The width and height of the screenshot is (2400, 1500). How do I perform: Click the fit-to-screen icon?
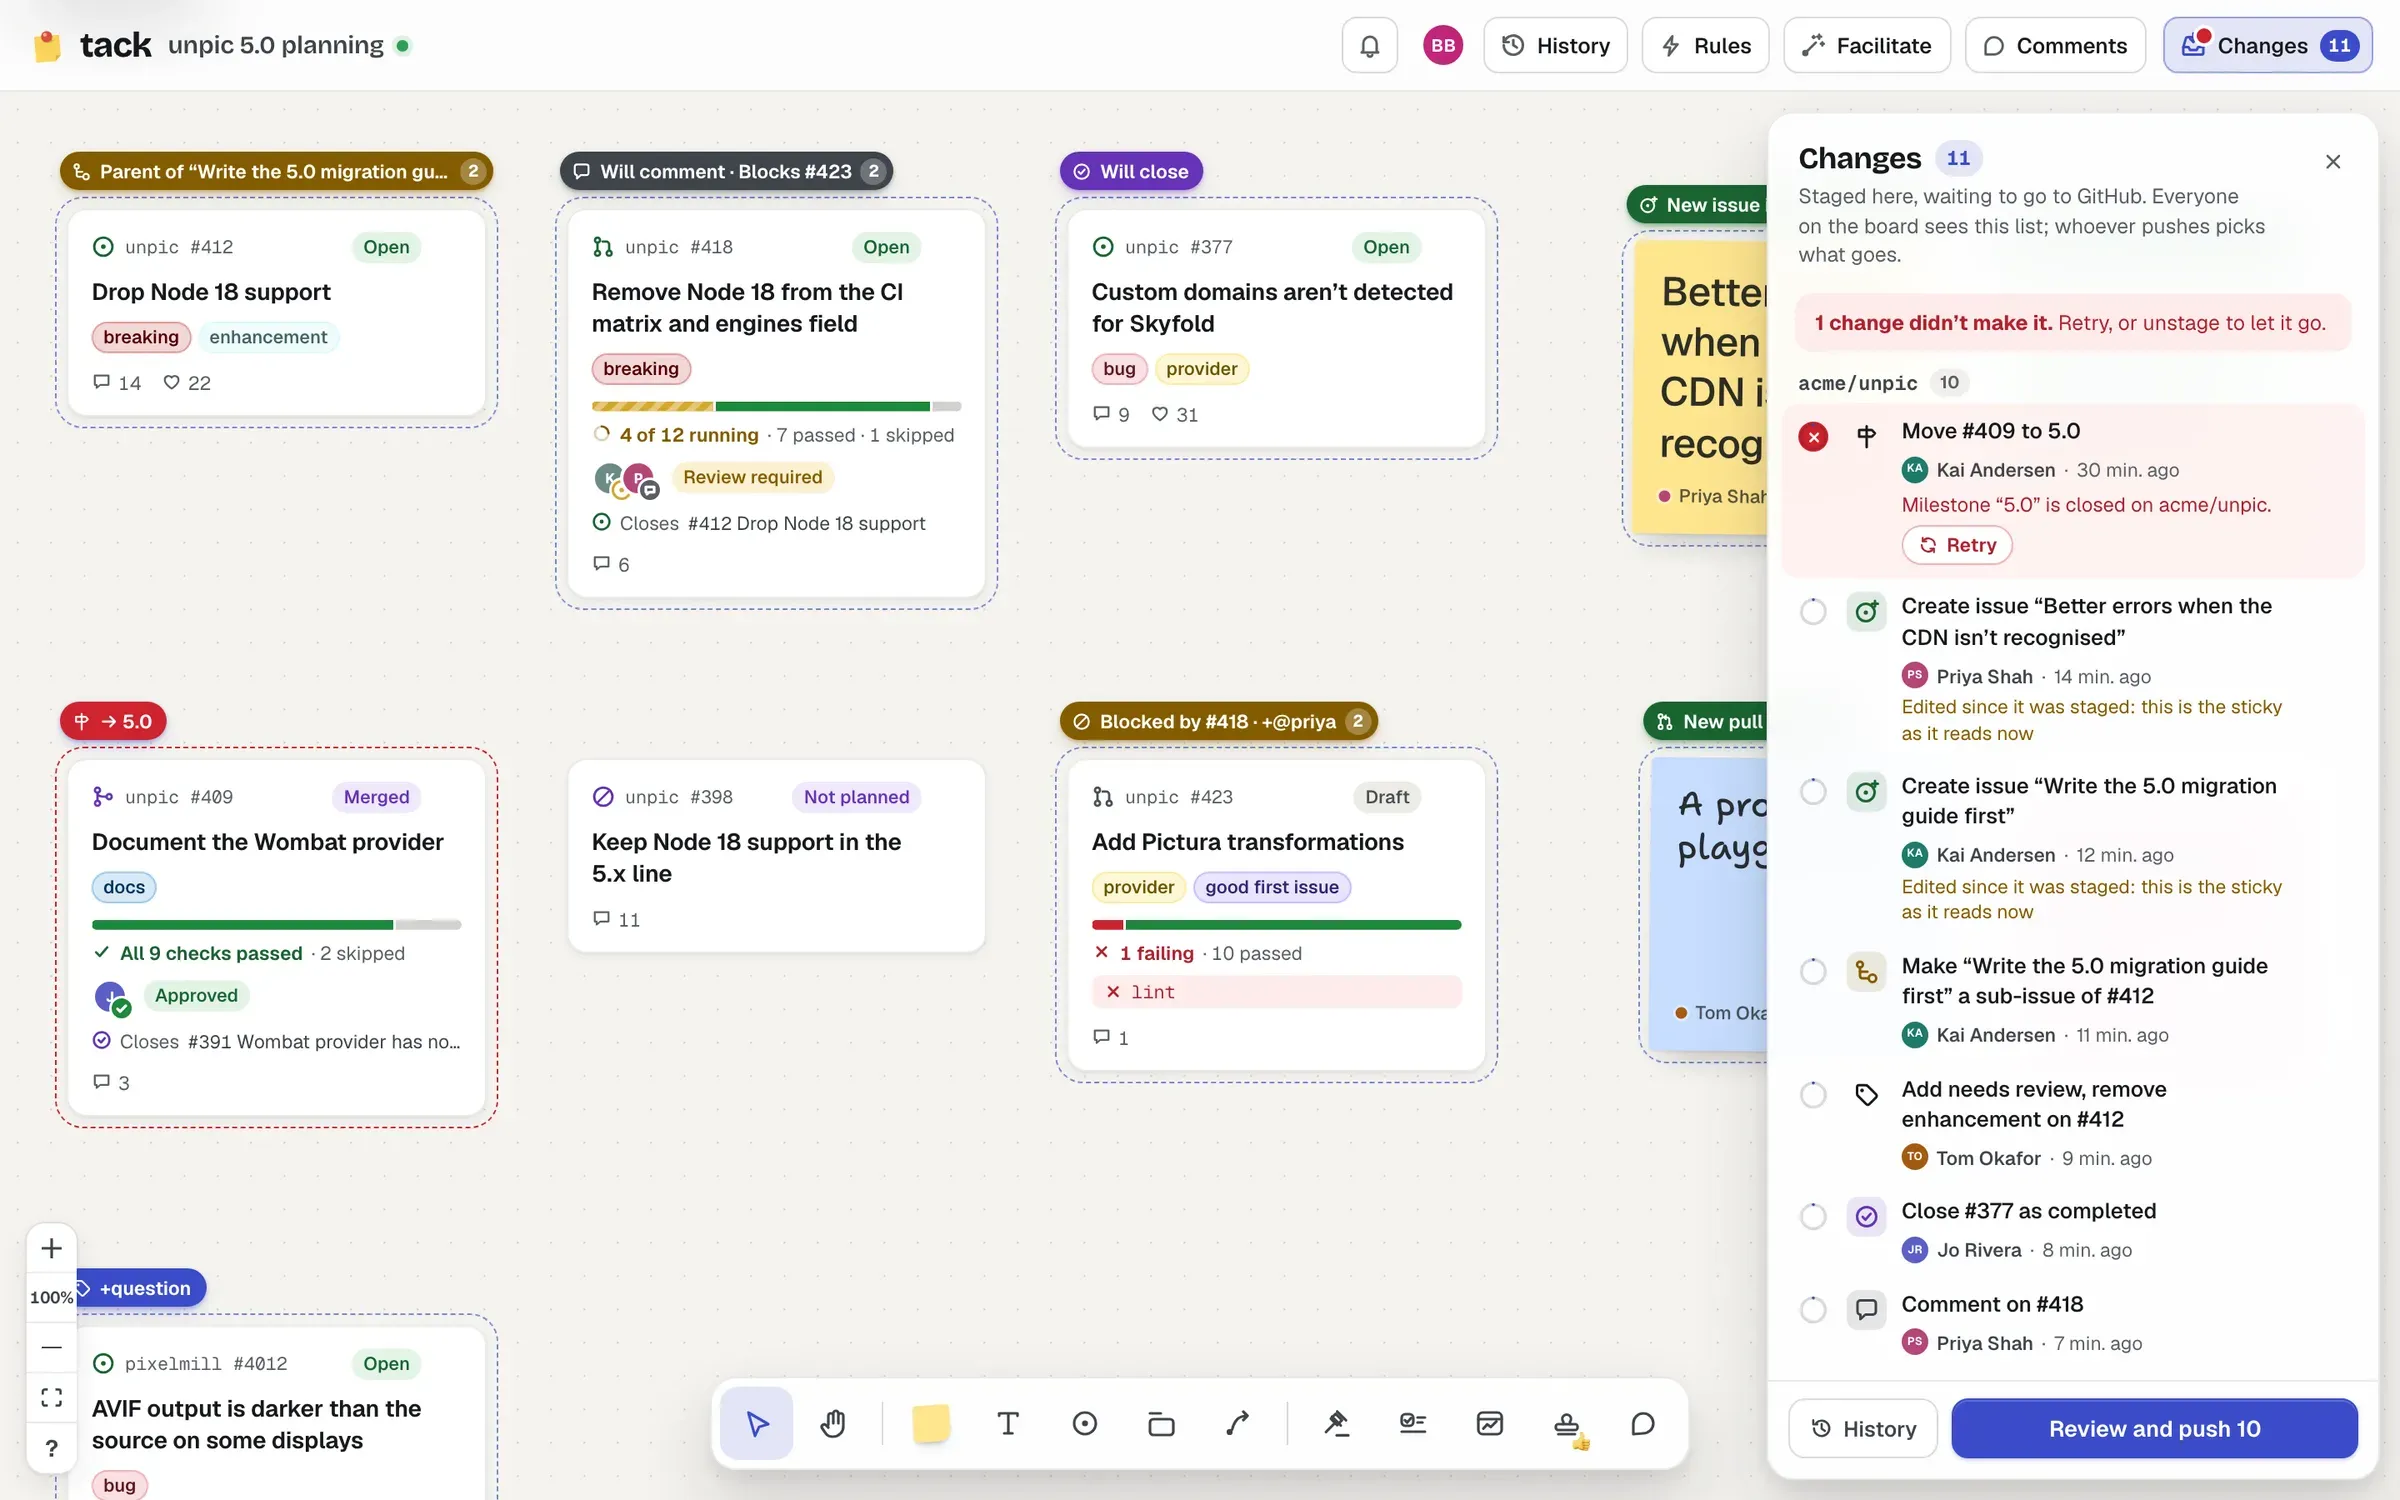[x=52, y=1397]
